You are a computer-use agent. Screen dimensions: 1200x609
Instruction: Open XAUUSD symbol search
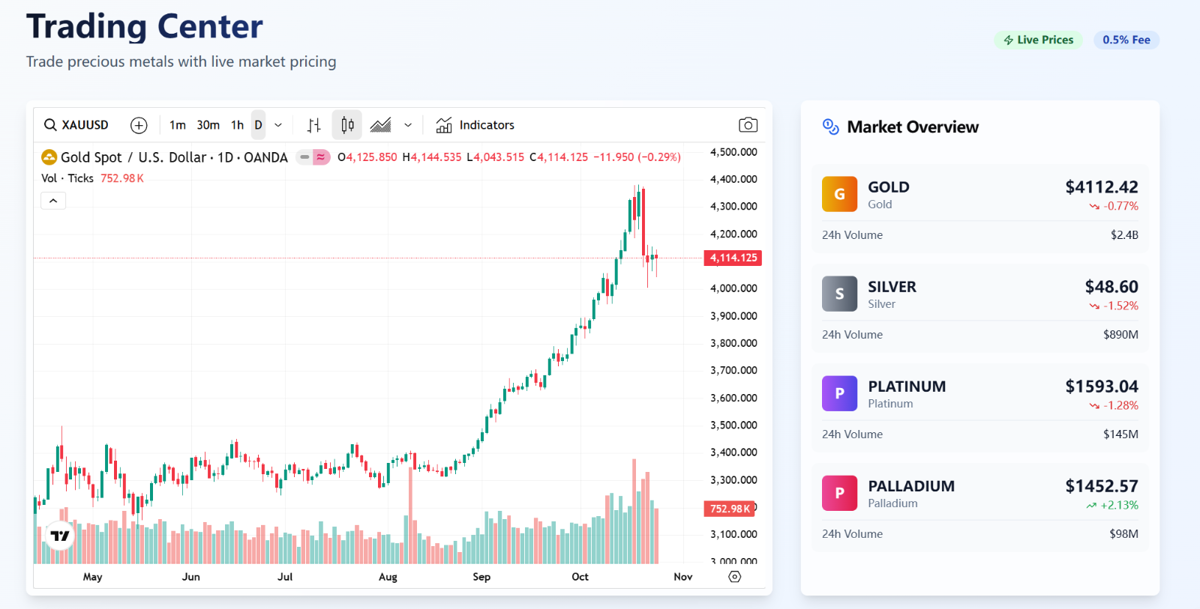click(76, 125)
